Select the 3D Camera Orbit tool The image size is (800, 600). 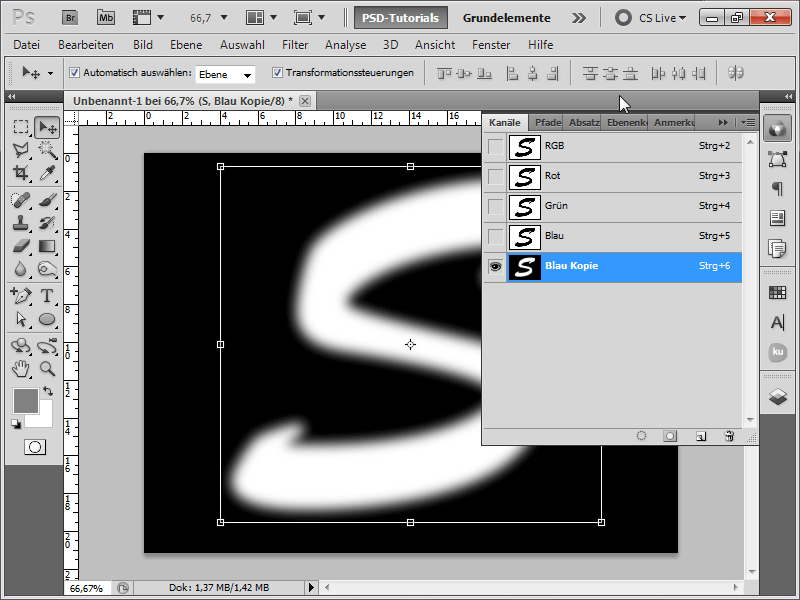click(47, 346)
